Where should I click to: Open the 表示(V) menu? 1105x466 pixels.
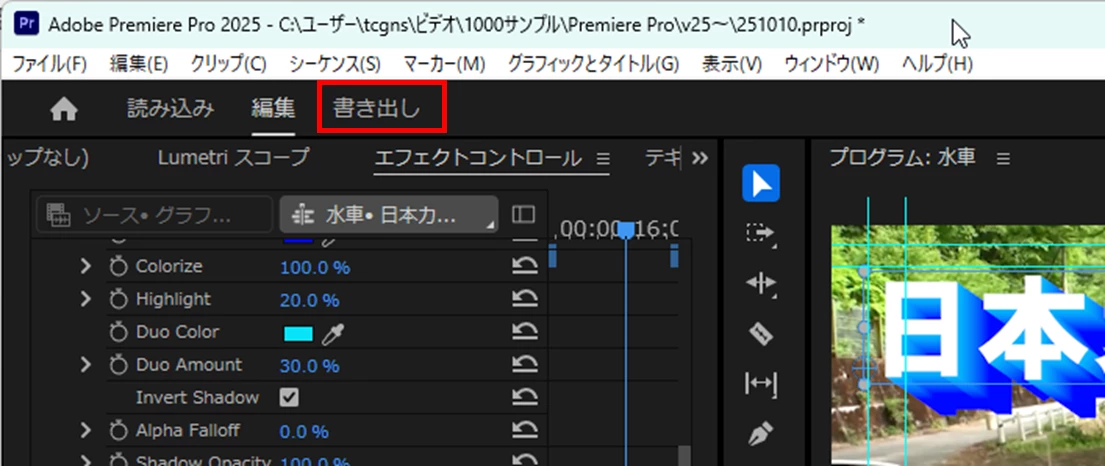pos(732,64)
